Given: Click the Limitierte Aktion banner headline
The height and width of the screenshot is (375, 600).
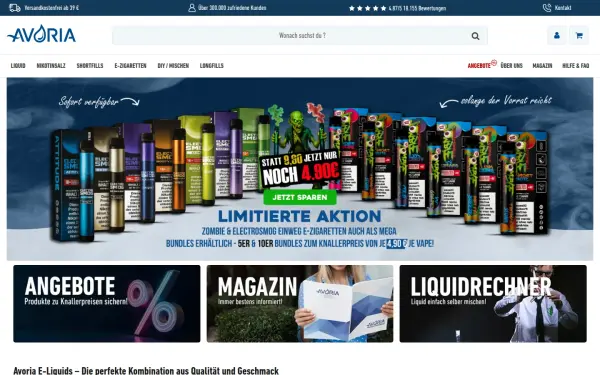Looking at the screenshot, I should coord(300,216).
